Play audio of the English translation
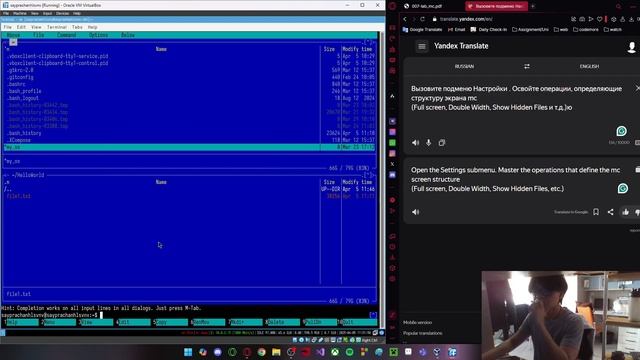The width and height of the screenshot is (640, 360). tap(416, 212)
